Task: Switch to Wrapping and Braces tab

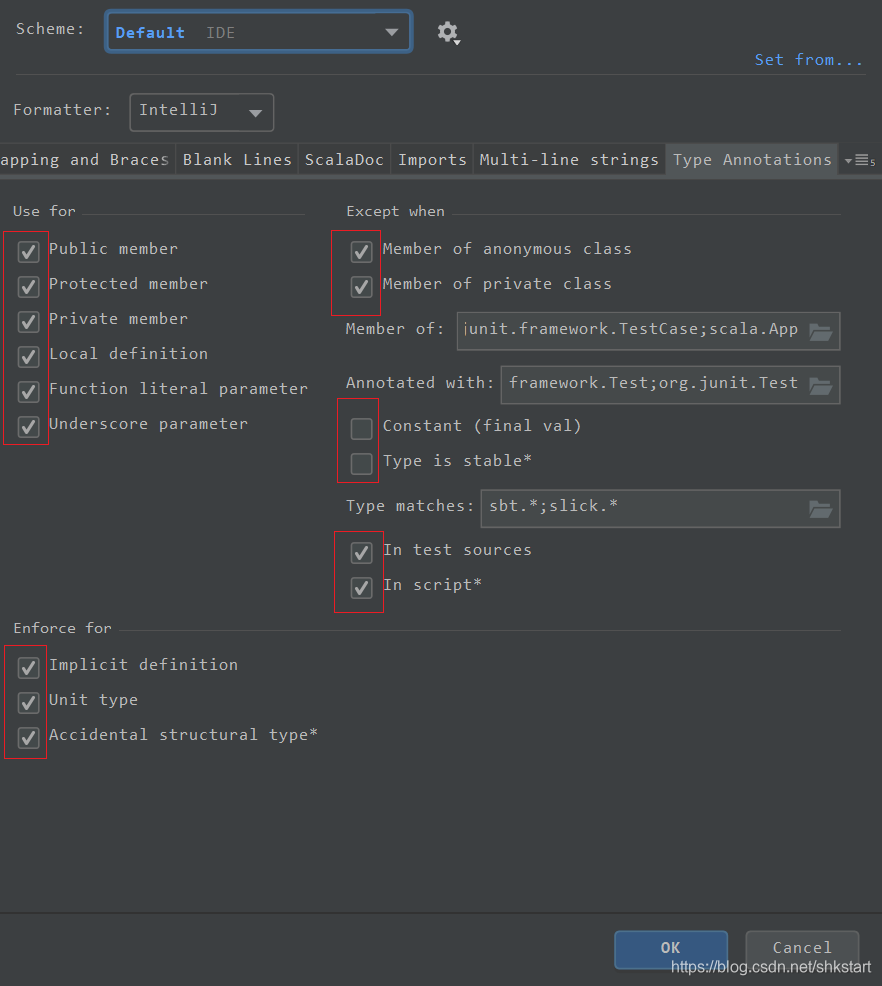Action: click(x=85, y=160)
